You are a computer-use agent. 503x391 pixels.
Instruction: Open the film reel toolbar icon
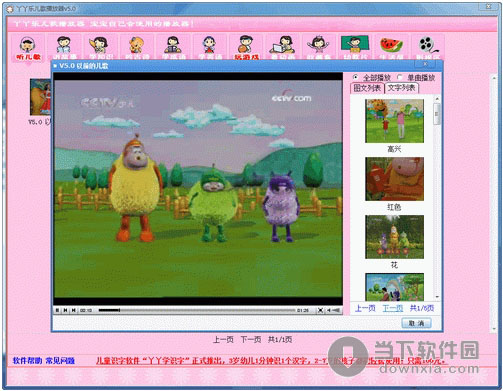tap(428, 48)
